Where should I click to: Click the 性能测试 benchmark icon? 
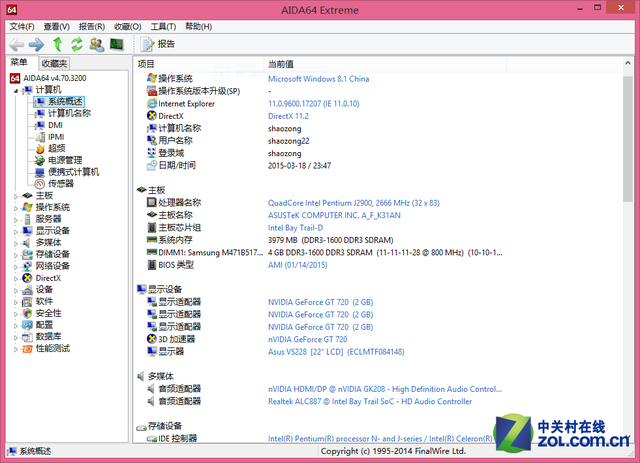27,349
